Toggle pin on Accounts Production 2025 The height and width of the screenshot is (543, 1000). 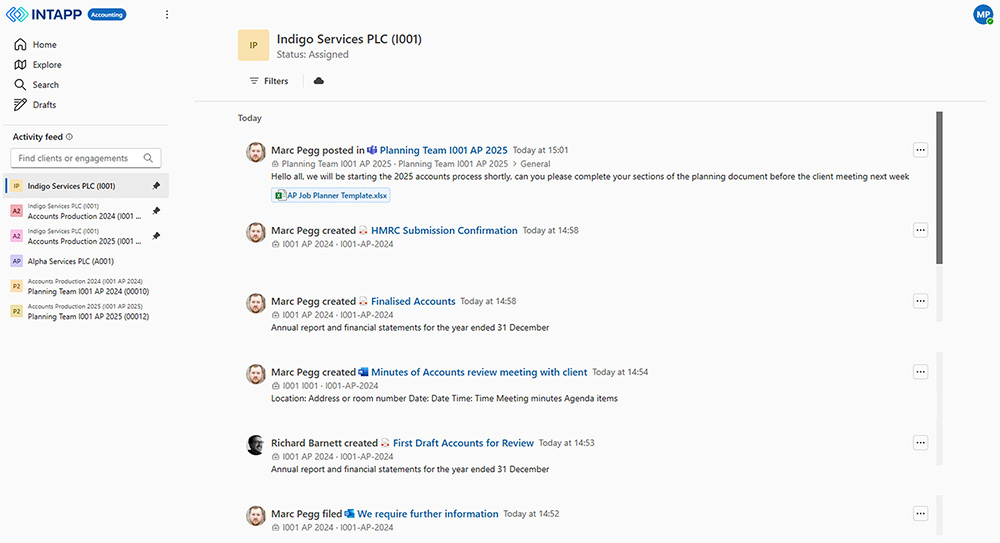pos(155,236)
